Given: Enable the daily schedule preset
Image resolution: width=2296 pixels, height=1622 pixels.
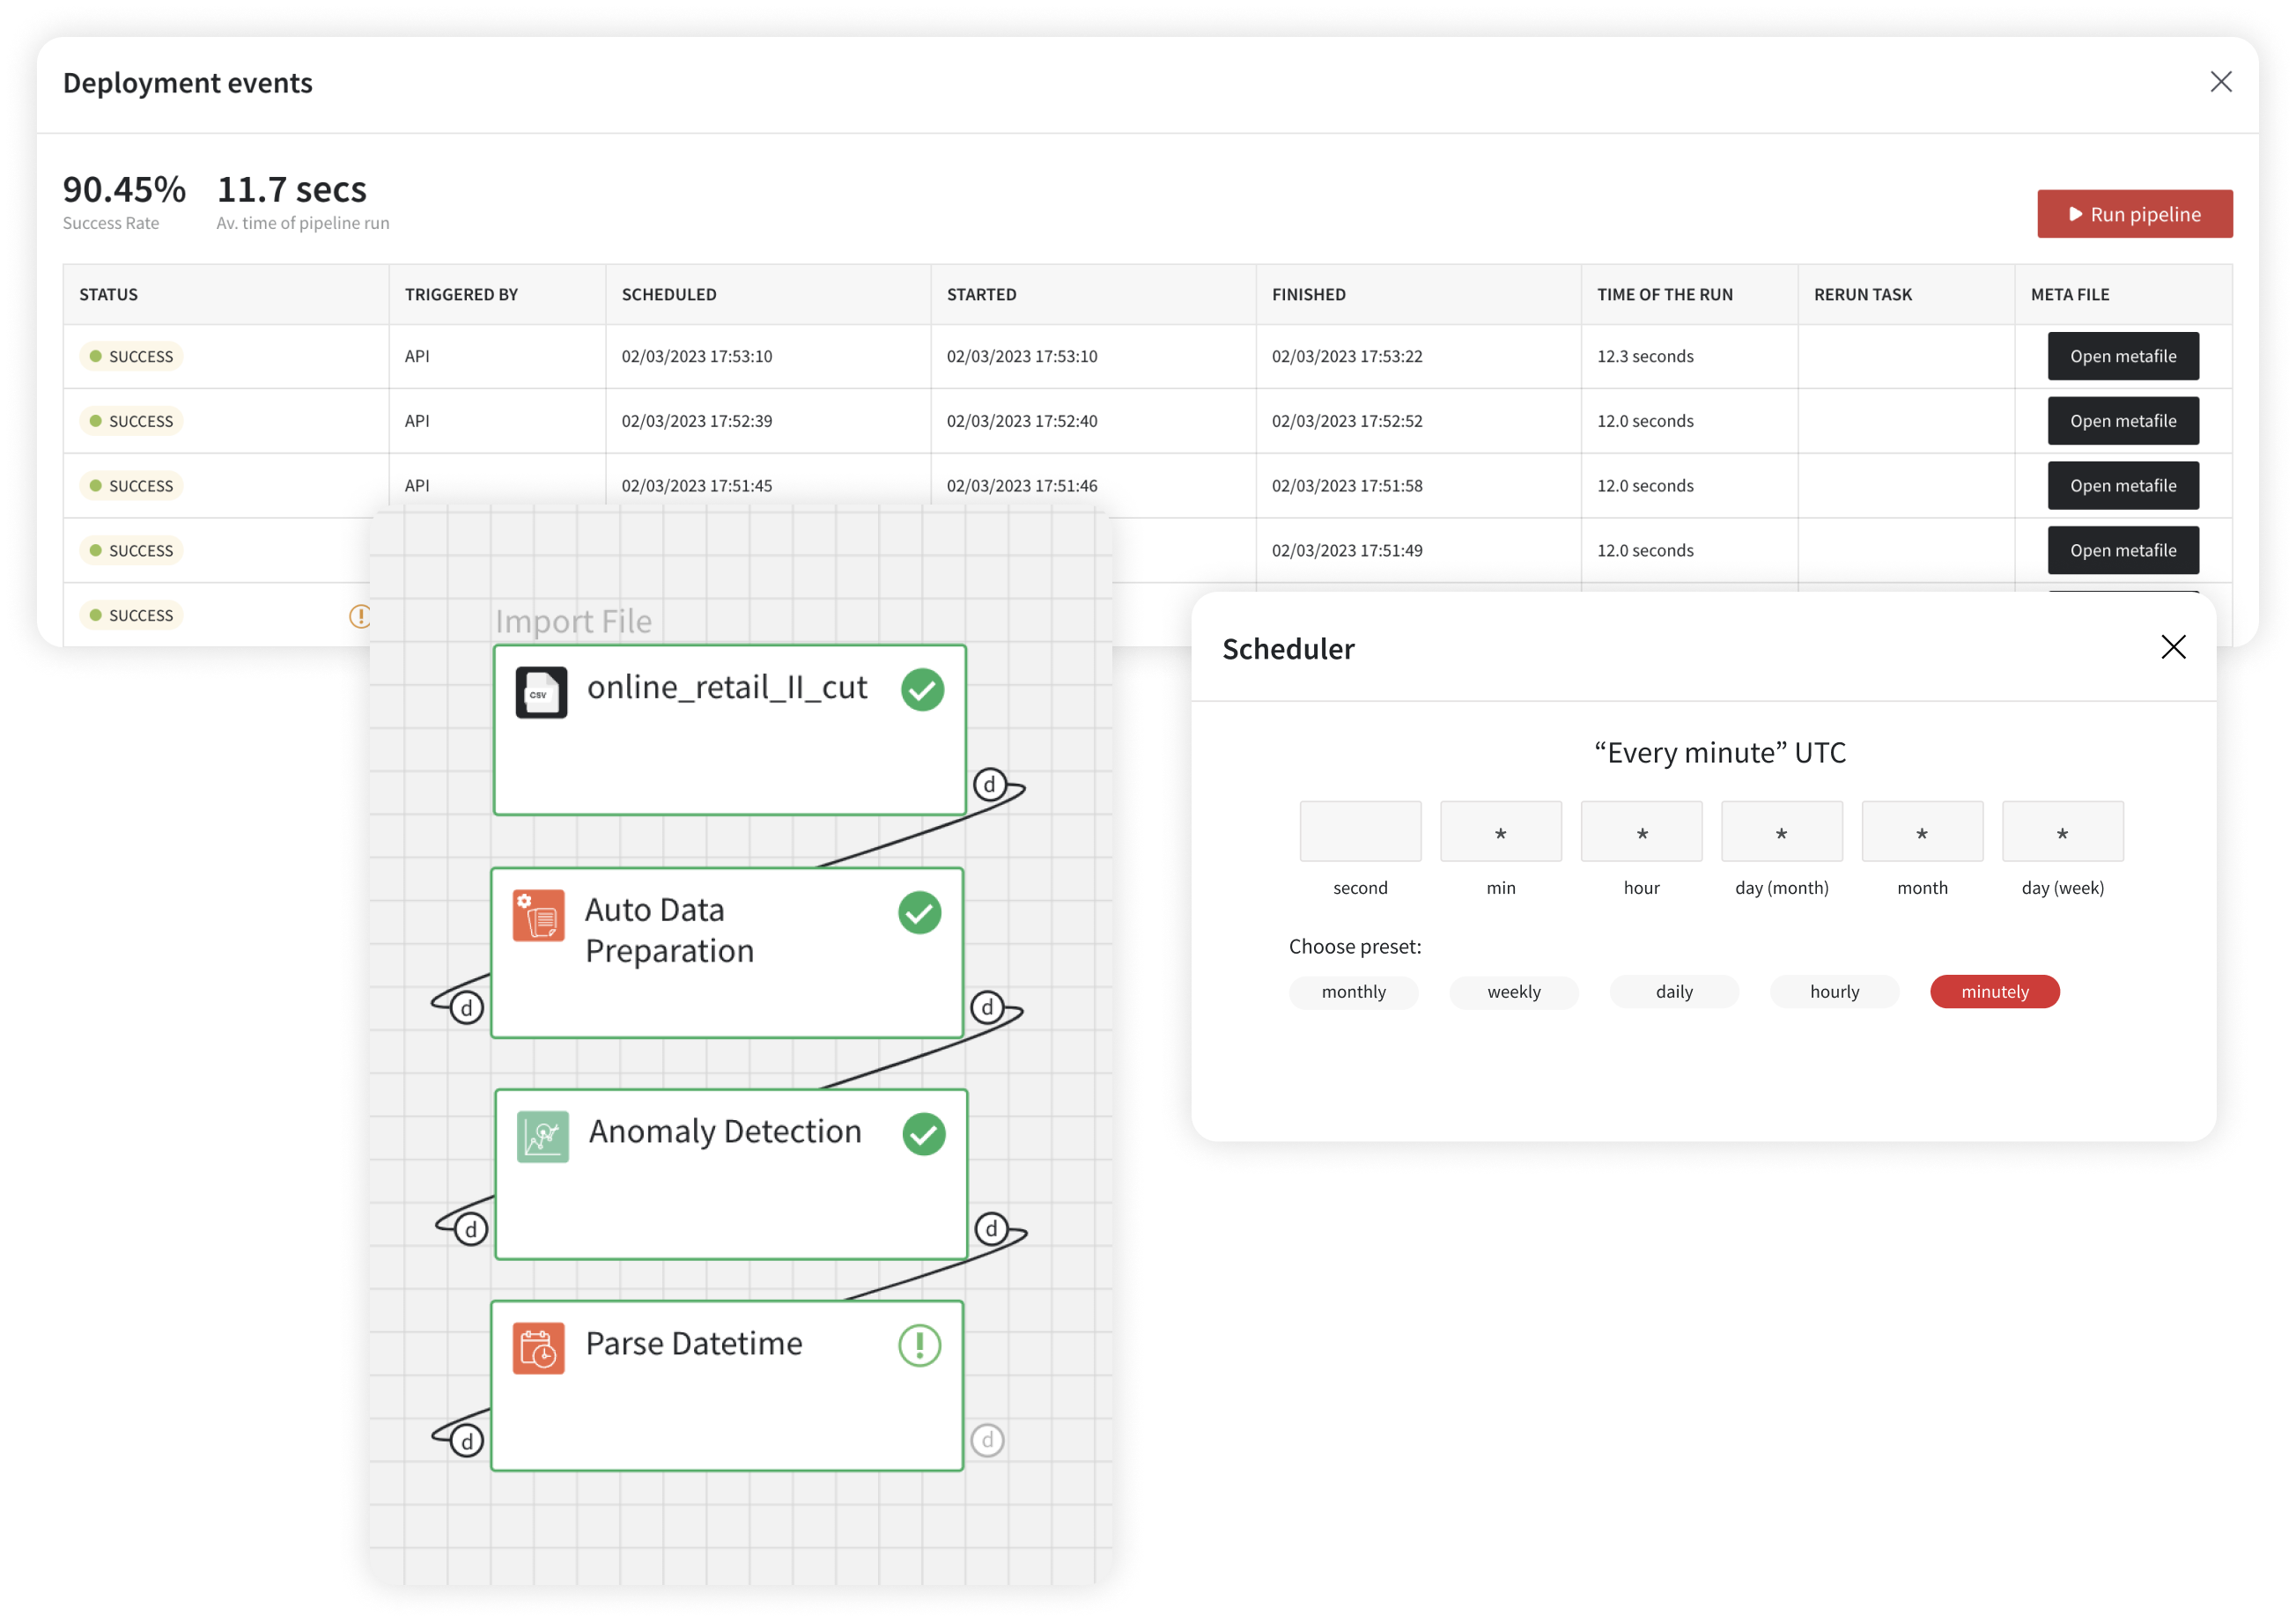Looking at the screenshot, I should click(1673, 991).
